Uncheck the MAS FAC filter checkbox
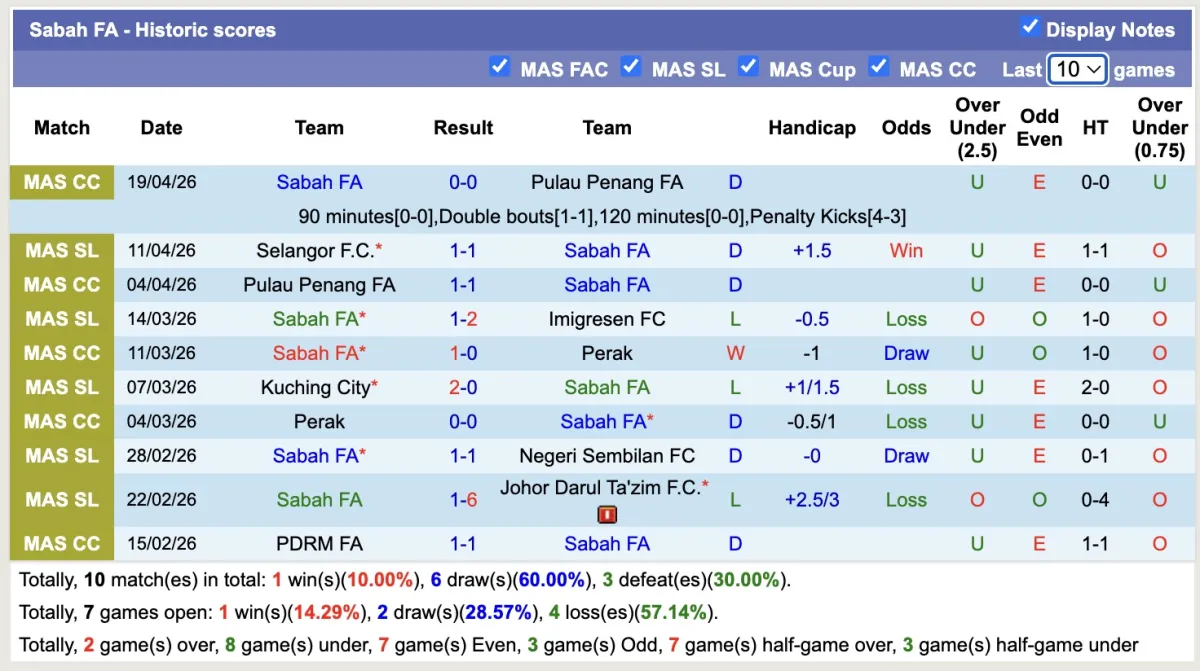This screenshot has width=1200, height=671. (x=499, y=67)
